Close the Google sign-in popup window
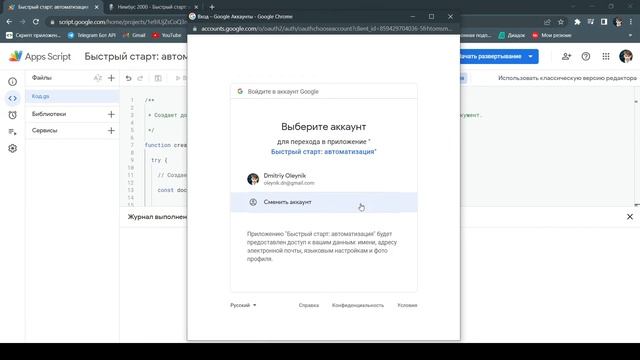This screenshot has height=360, width=640. (x=450, y=16)
